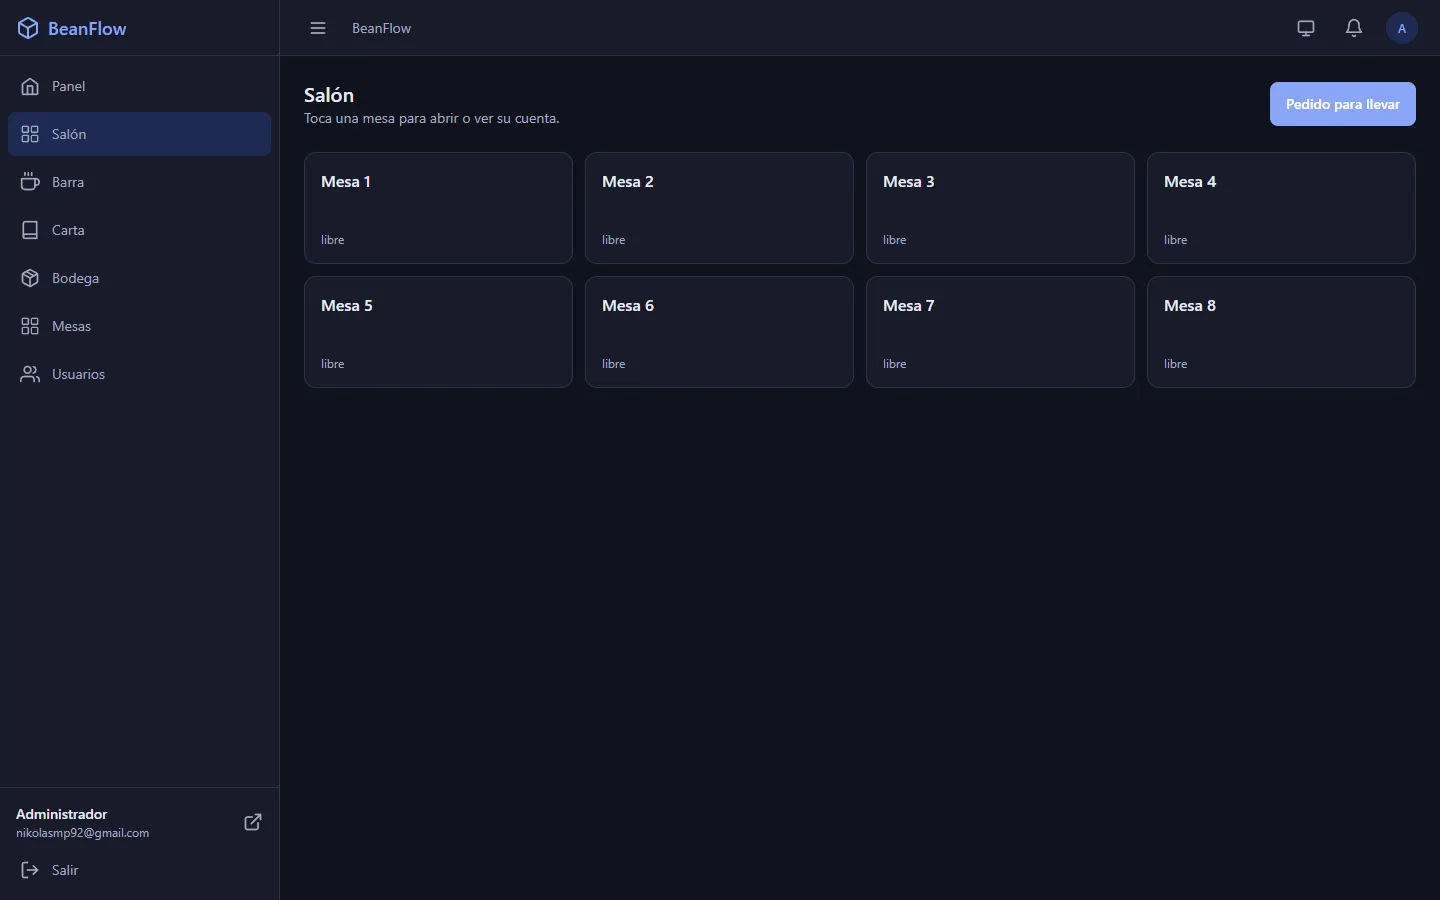Select the Mesa 3 table card
Image resolution: width=1440 pixels, height=900 pixels.
(x=1000, y=208)
